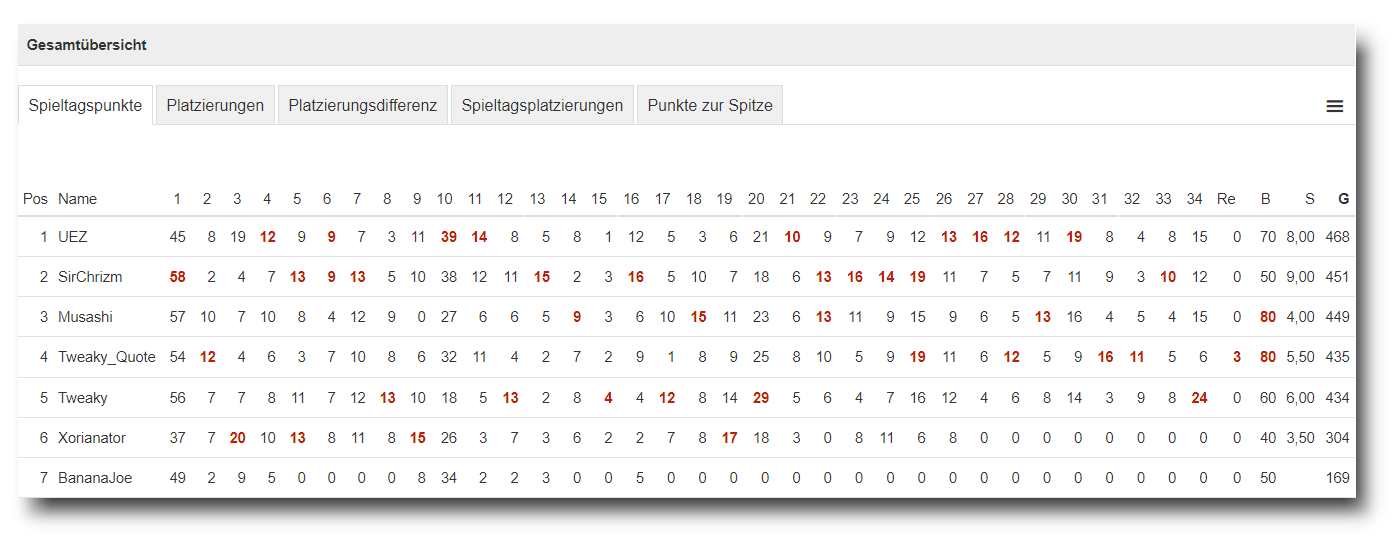Open the Xorianator player entry
Screen dimensions: 1393x535
tap(92, 438)
